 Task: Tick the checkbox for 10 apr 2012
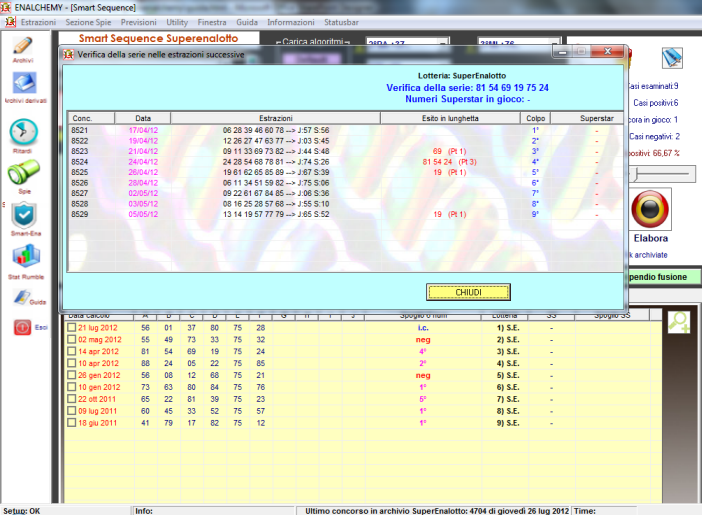pyautogui.click(x=72, y=363)
